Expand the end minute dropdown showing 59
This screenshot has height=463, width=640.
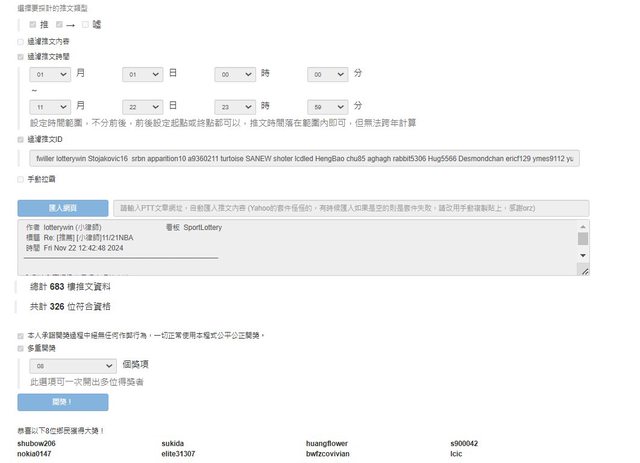click(327, 106)
